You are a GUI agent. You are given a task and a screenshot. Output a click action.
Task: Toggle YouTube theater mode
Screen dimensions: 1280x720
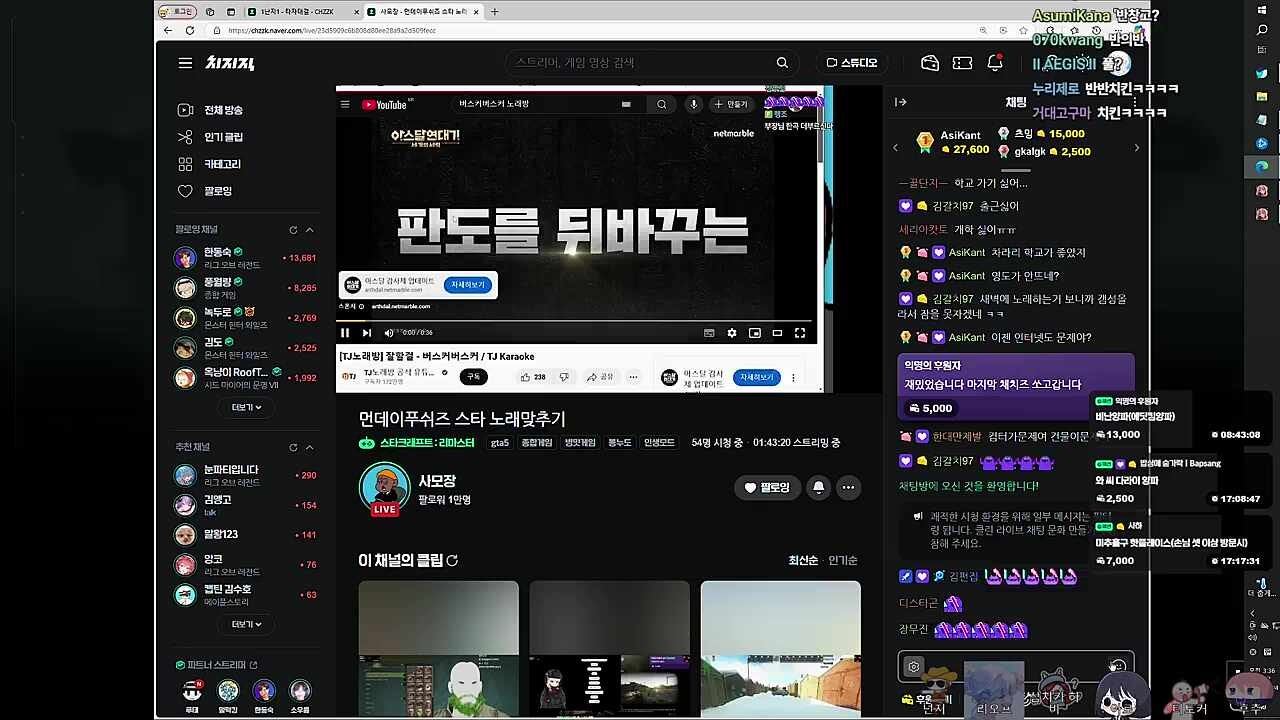[x=777, y=333]
